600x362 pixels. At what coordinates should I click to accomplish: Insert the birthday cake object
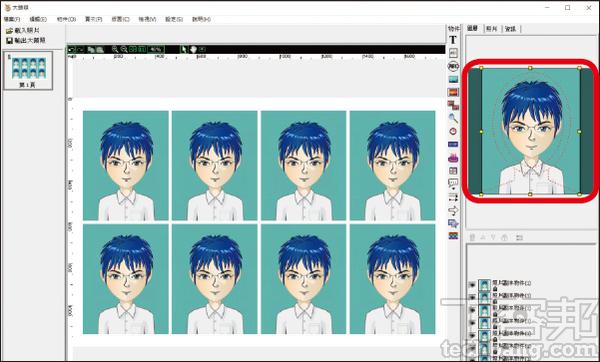[x=453, y=157]
